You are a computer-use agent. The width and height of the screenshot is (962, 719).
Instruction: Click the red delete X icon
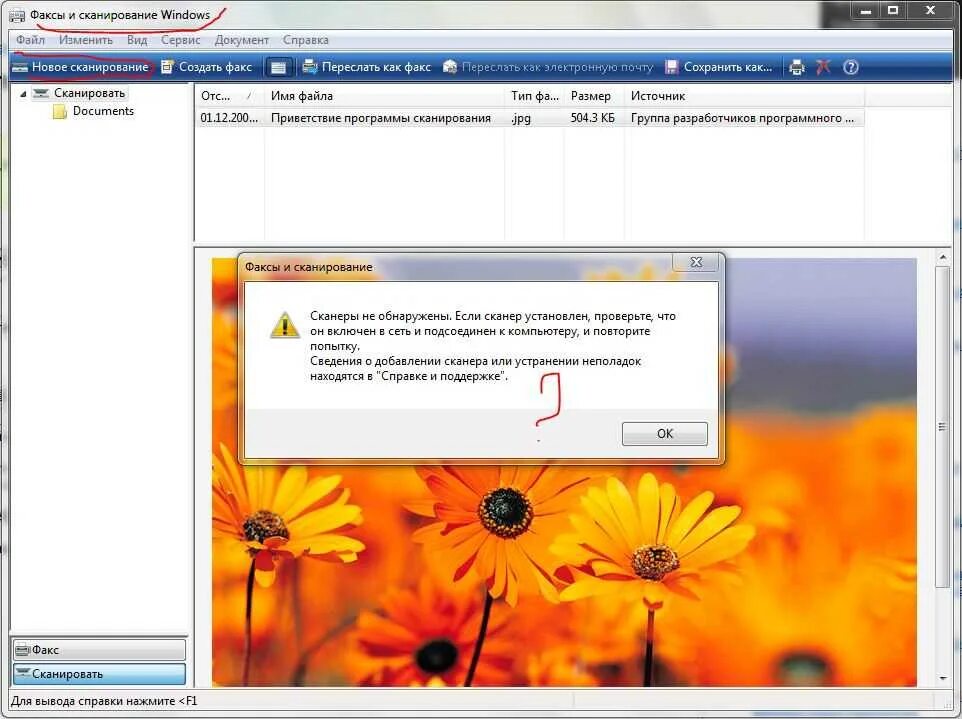tap(823, 67)
